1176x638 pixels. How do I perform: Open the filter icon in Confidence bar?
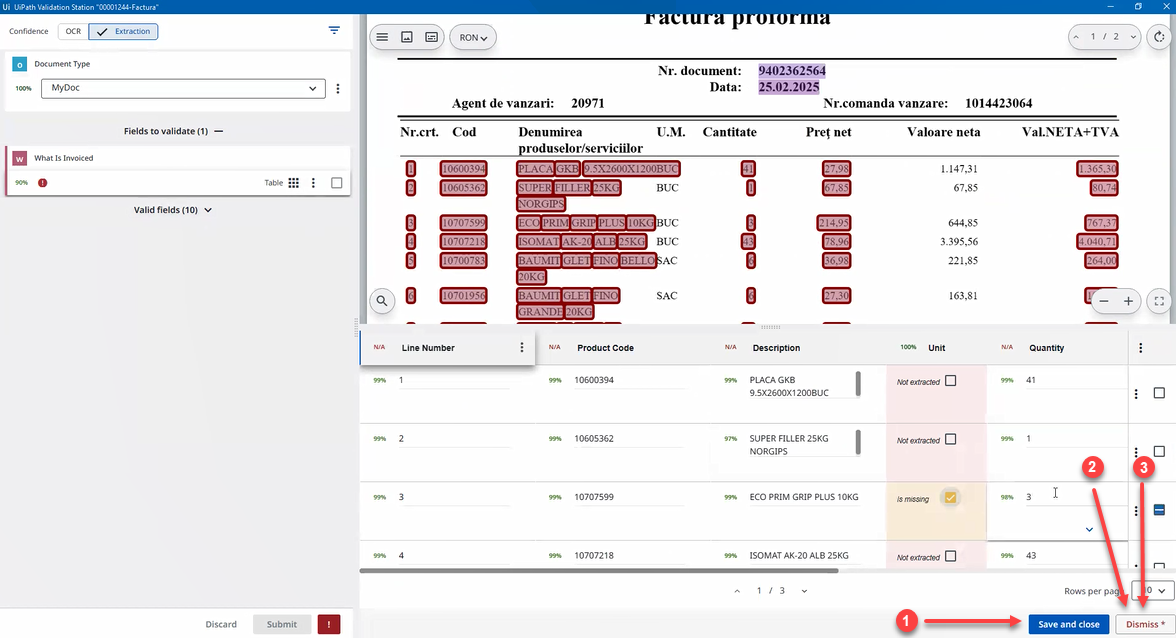pos(334,31)
